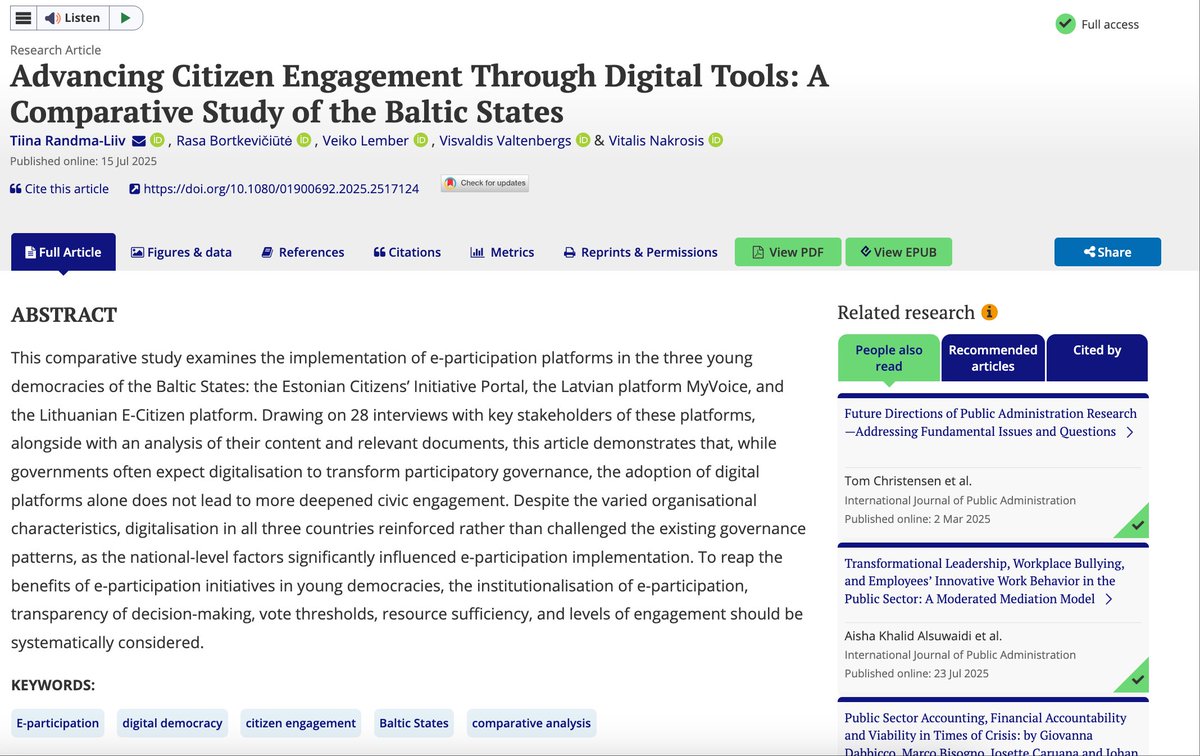Click the green Full access checkmark icon
The height and width of the screenshot is (756, 1200).
point(1066,24)
